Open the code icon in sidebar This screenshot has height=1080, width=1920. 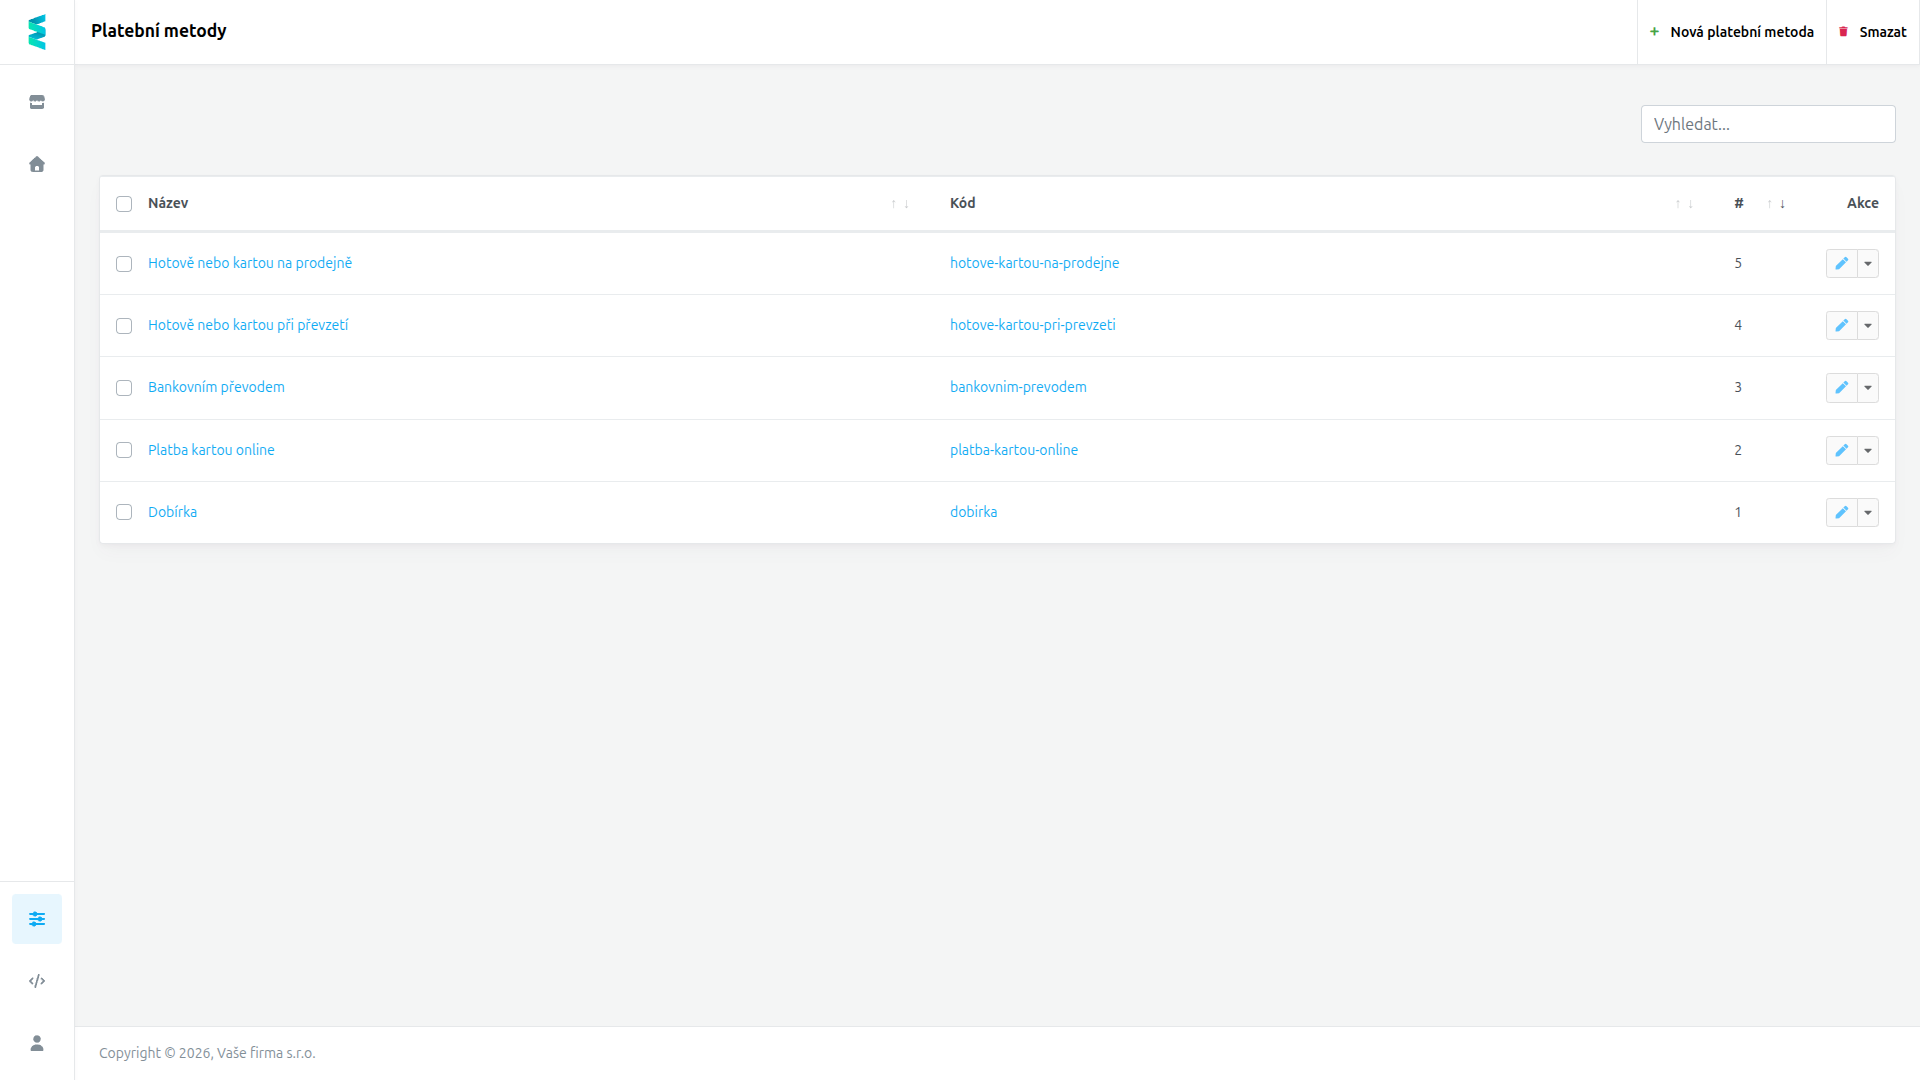[37, 981]
